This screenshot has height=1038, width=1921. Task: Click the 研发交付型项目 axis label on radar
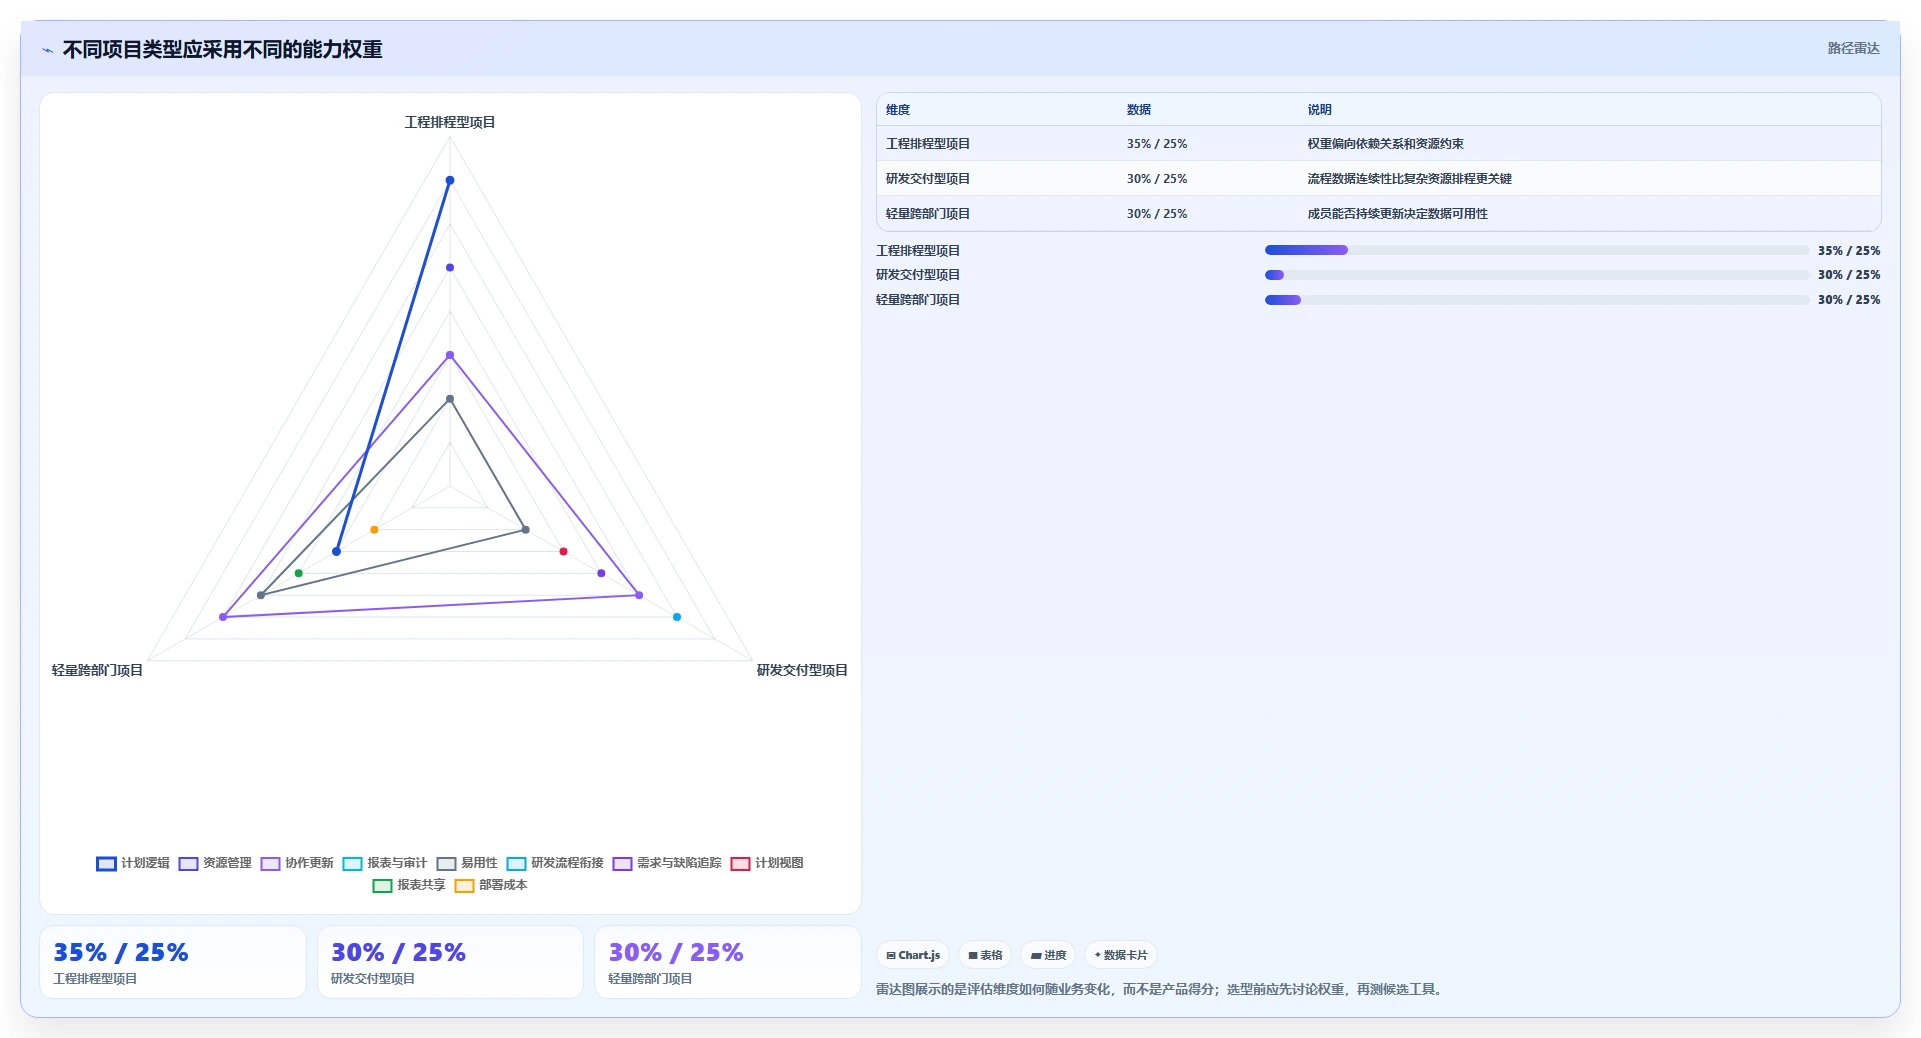[x=802, y=670]
